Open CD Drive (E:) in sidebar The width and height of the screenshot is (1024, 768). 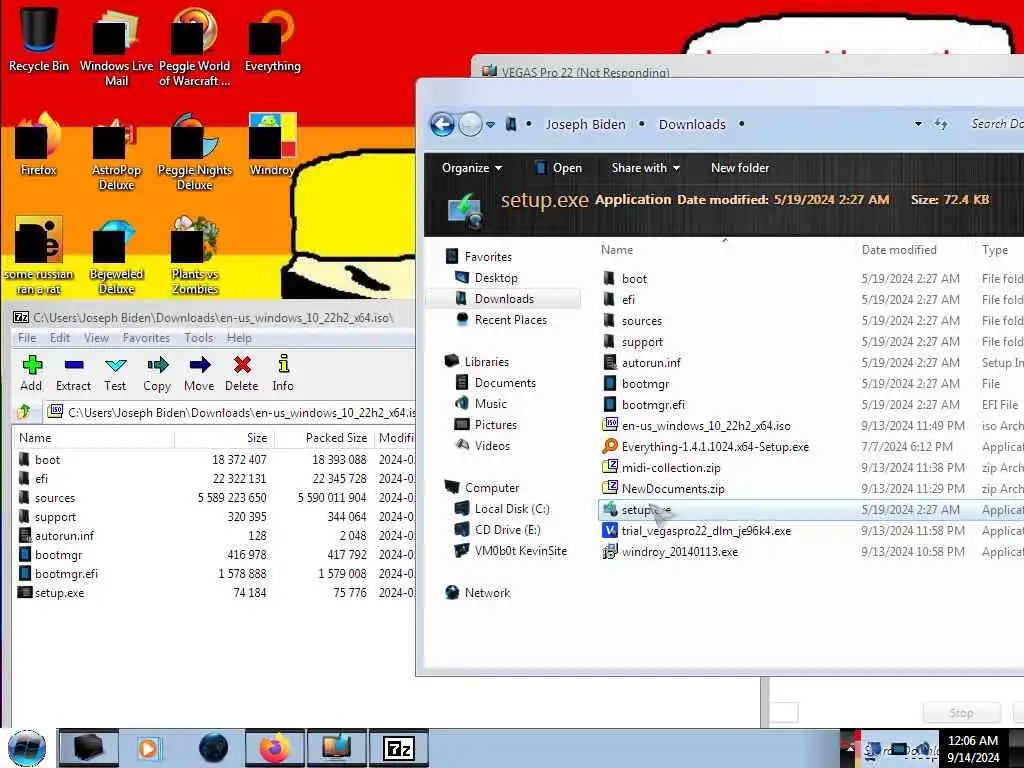tap(507, 530)
